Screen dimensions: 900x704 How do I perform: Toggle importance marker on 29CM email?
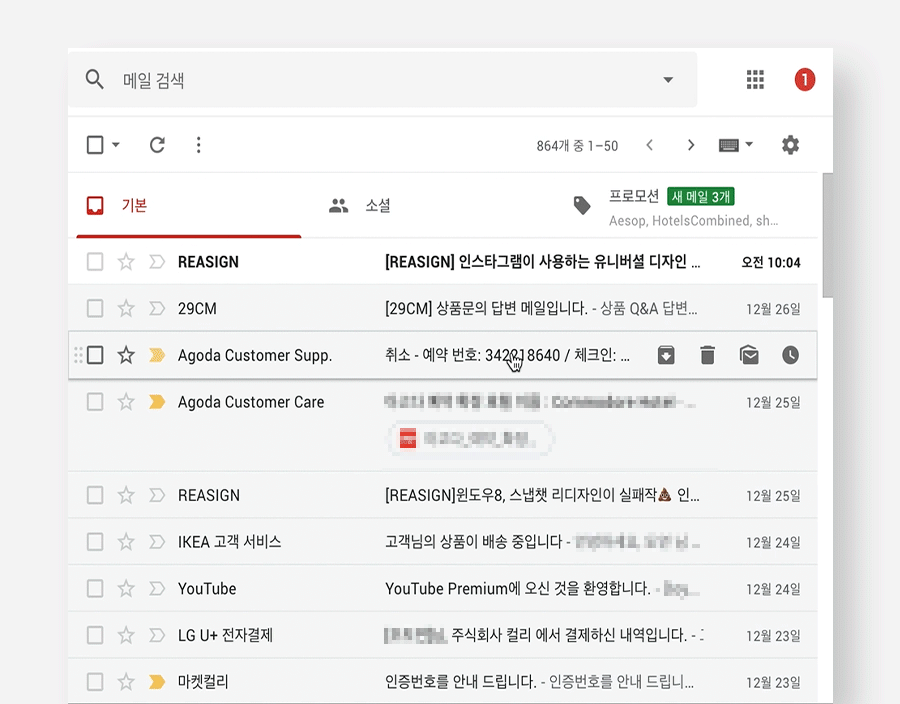click(x=157, y=308)
